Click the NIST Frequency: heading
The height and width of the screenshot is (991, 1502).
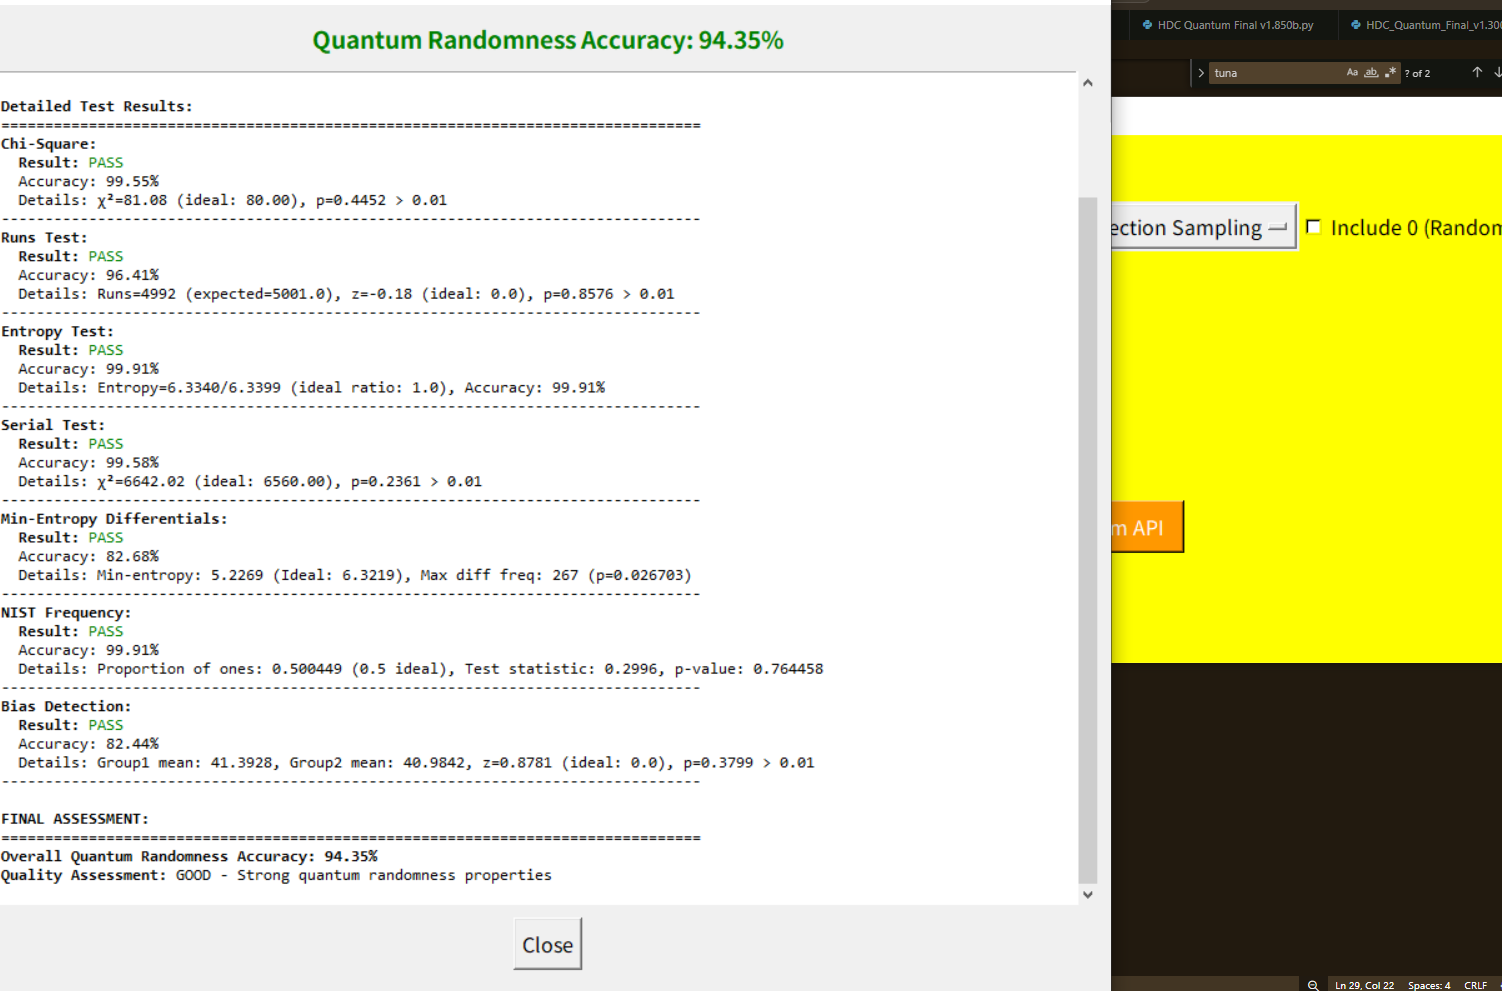(66, 613)
